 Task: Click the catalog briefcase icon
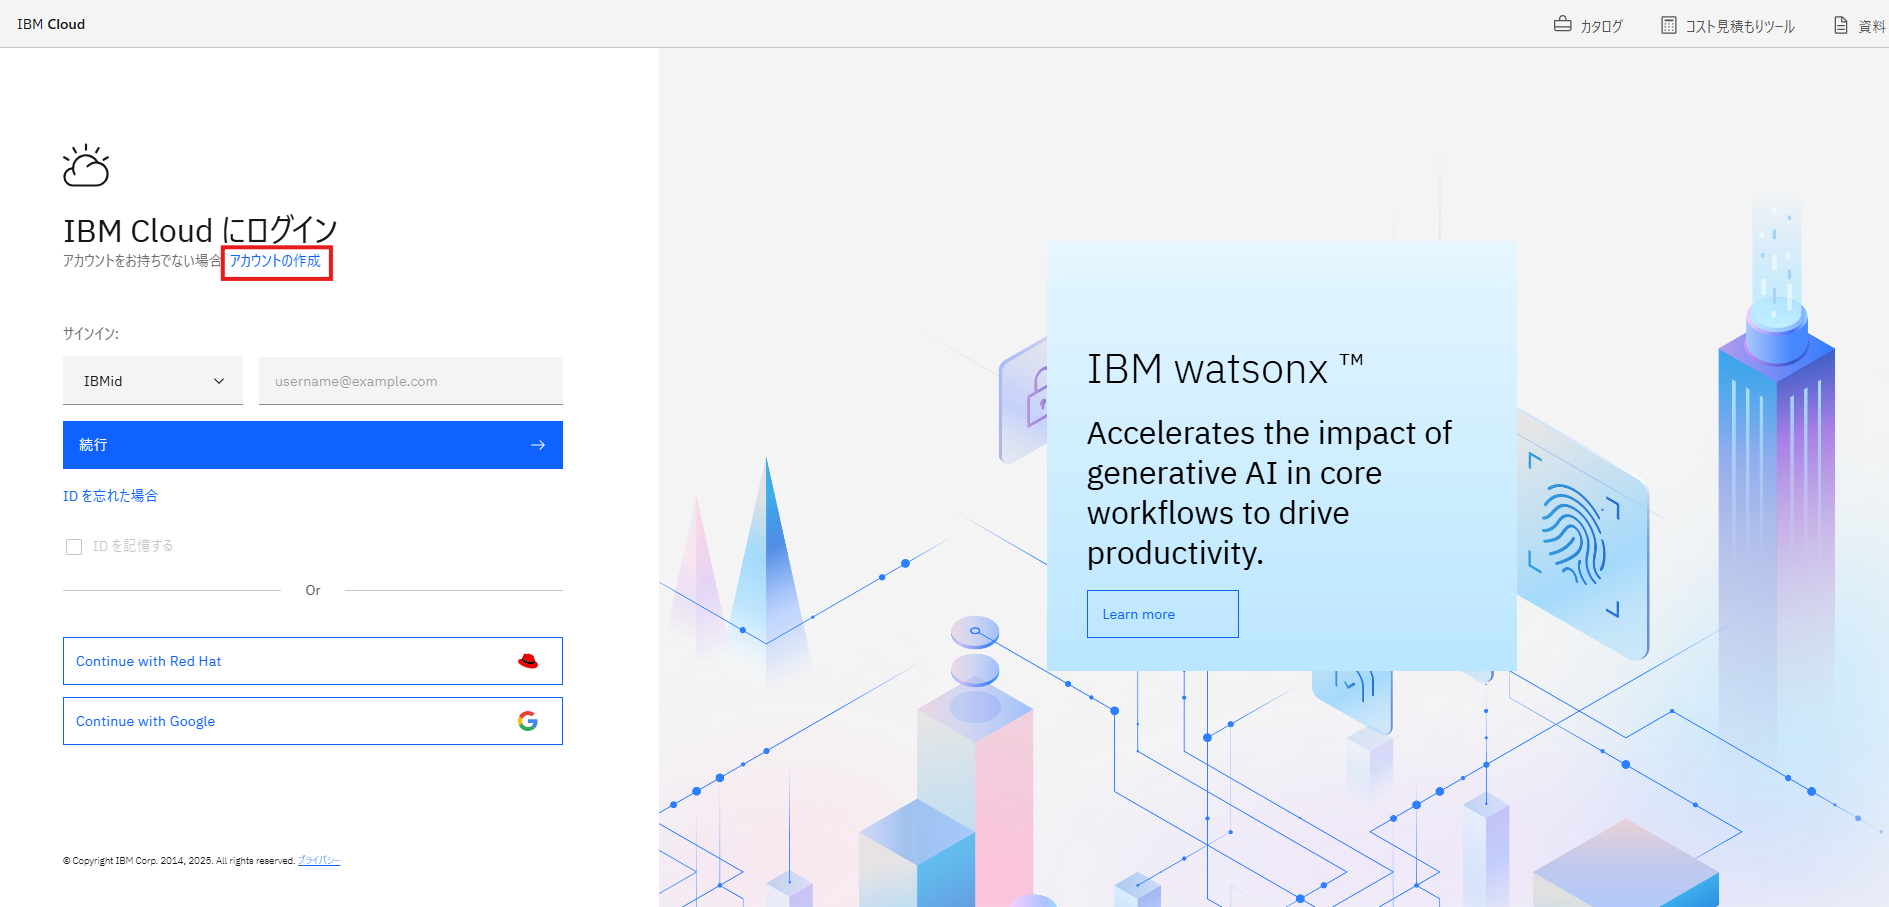tap(1562, 24)
